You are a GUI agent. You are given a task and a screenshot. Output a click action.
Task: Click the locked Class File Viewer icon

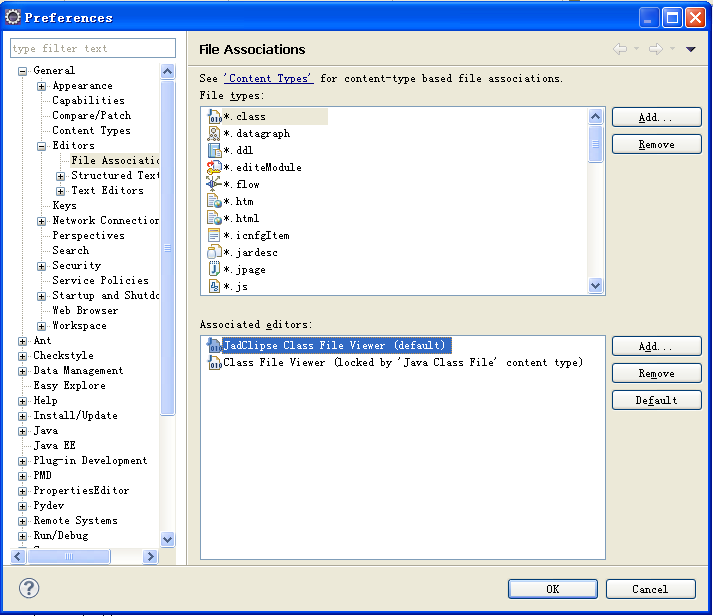point(214,362)
